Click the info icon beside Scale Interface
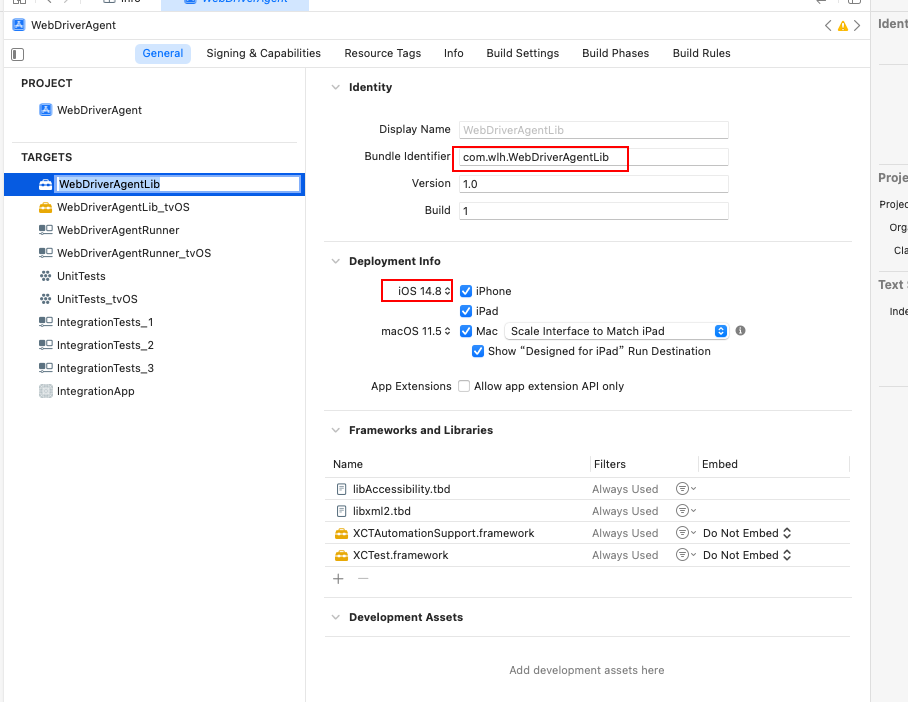908x702 pixels. pos(741,331)
